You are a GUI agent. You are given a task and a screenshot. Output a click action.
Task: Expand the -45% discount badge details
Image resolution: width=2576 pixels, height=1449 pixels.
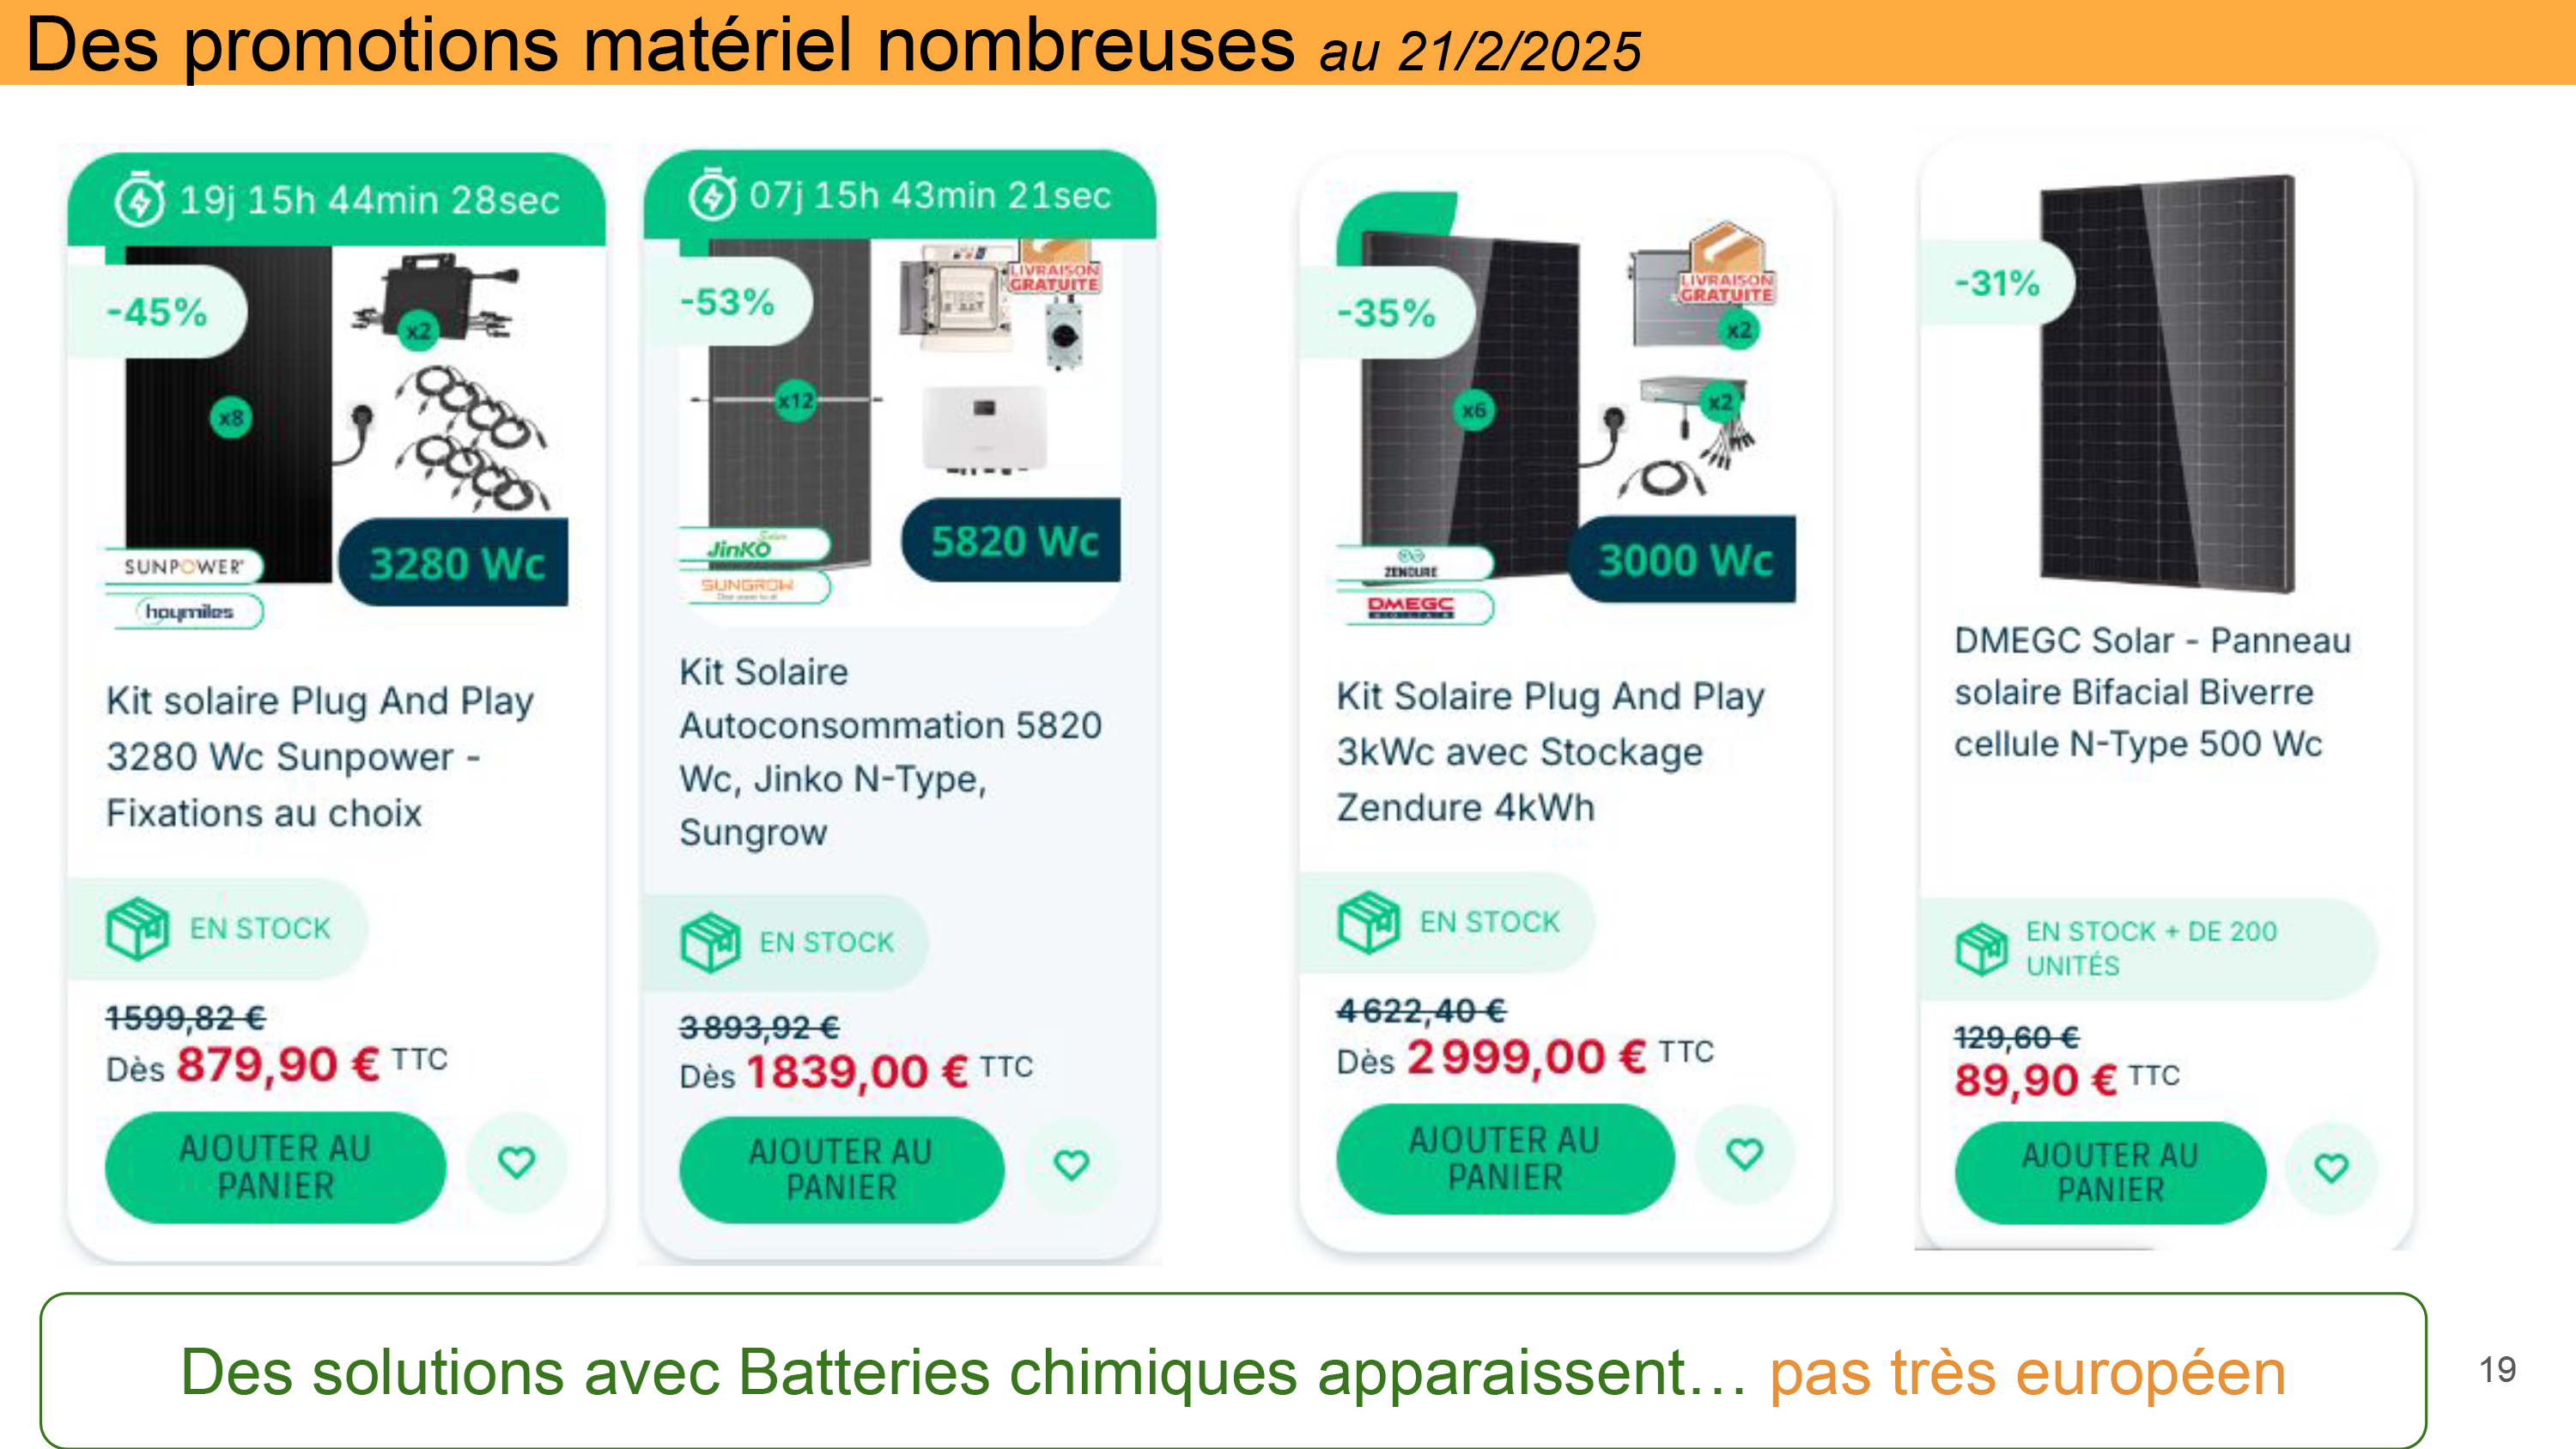click(153, 311)
